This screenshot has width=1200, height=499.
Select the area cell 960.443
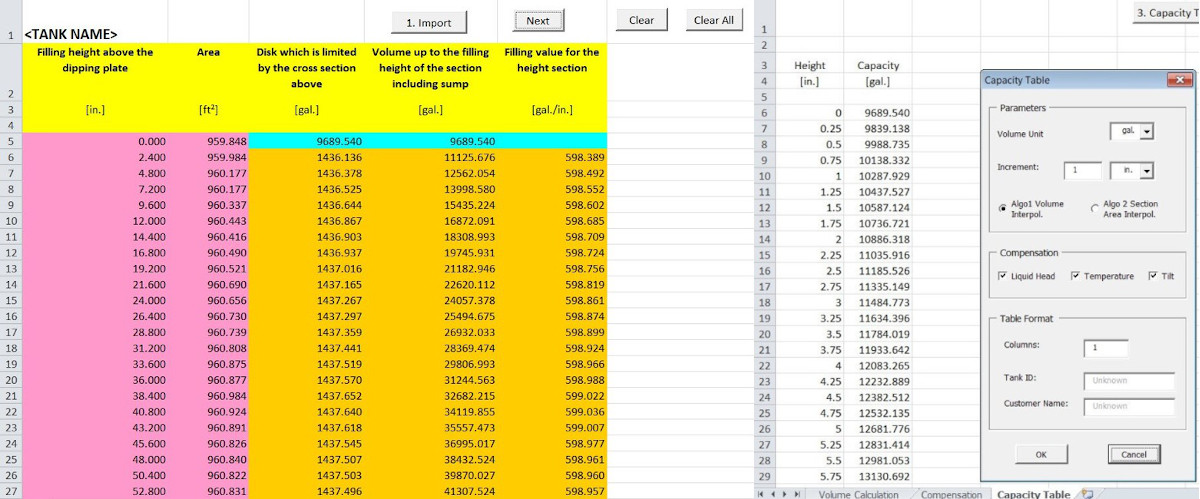pyautogui.click(x=209, y=221)
